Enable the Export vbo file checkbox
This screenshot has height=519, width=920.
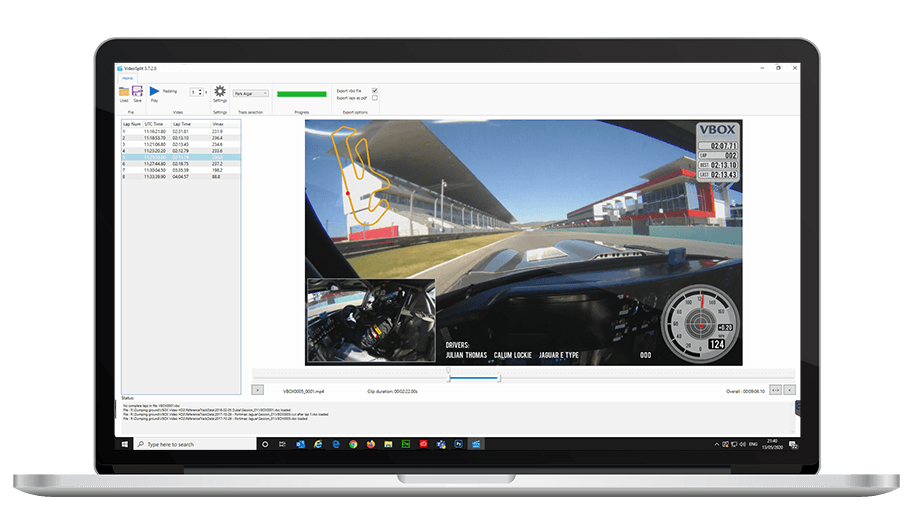point(375,90)
